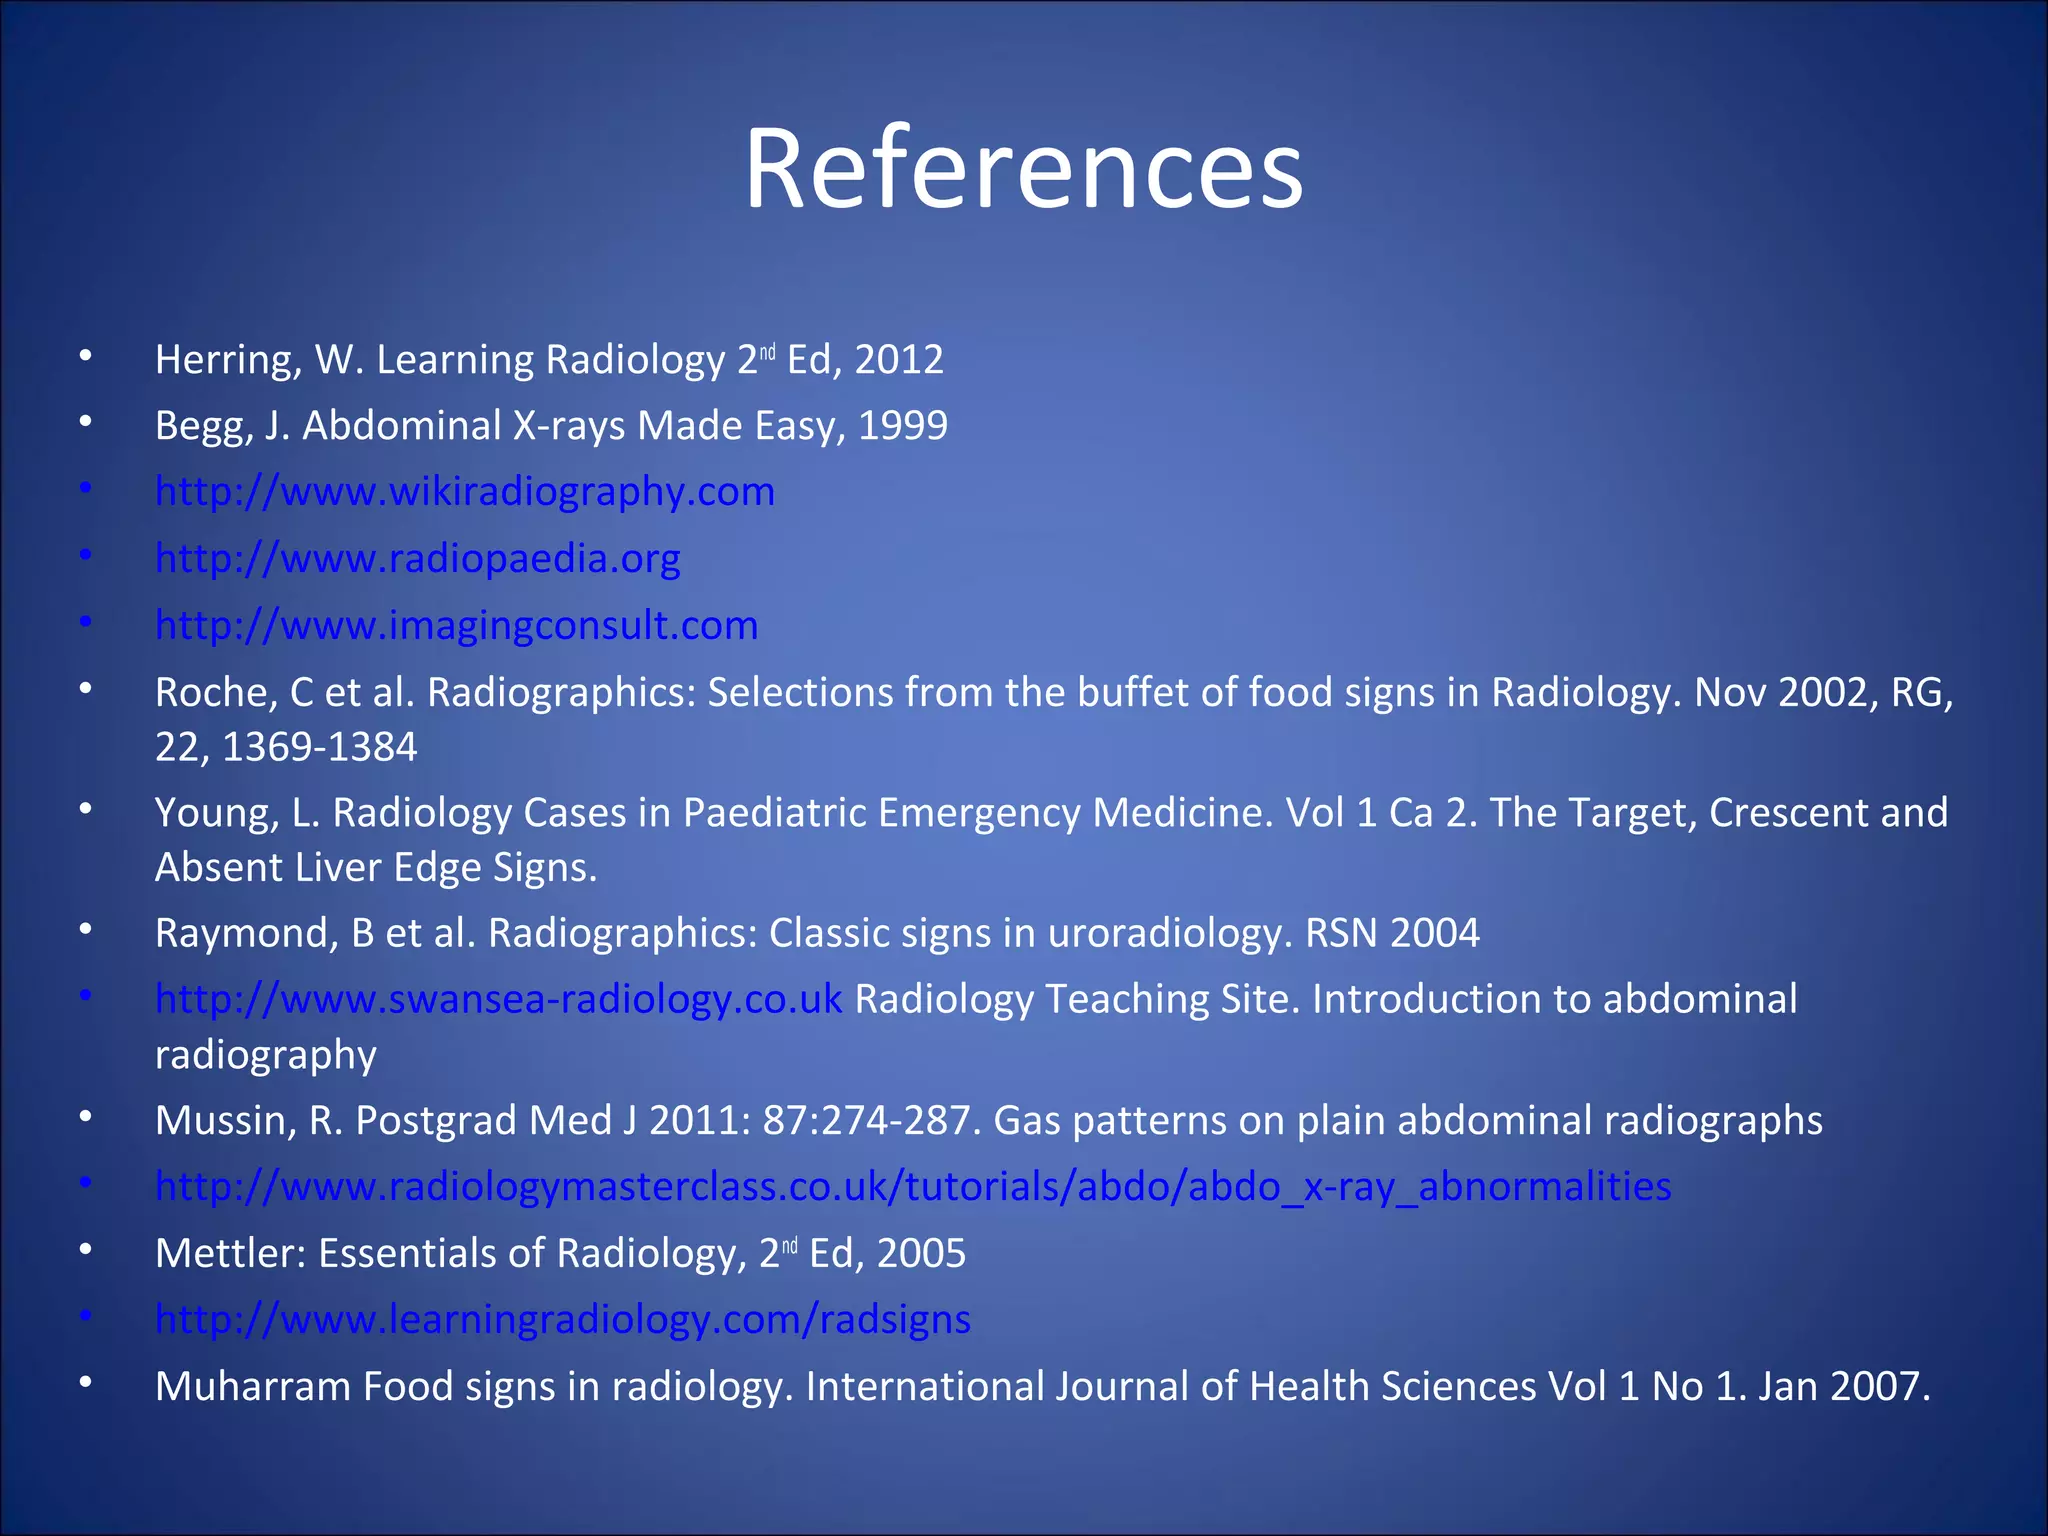The width and height of the screenshot is (2048, 1536).
Task: Click 'Absent Liver Edge Signs' text
Action: pos(376,867)
